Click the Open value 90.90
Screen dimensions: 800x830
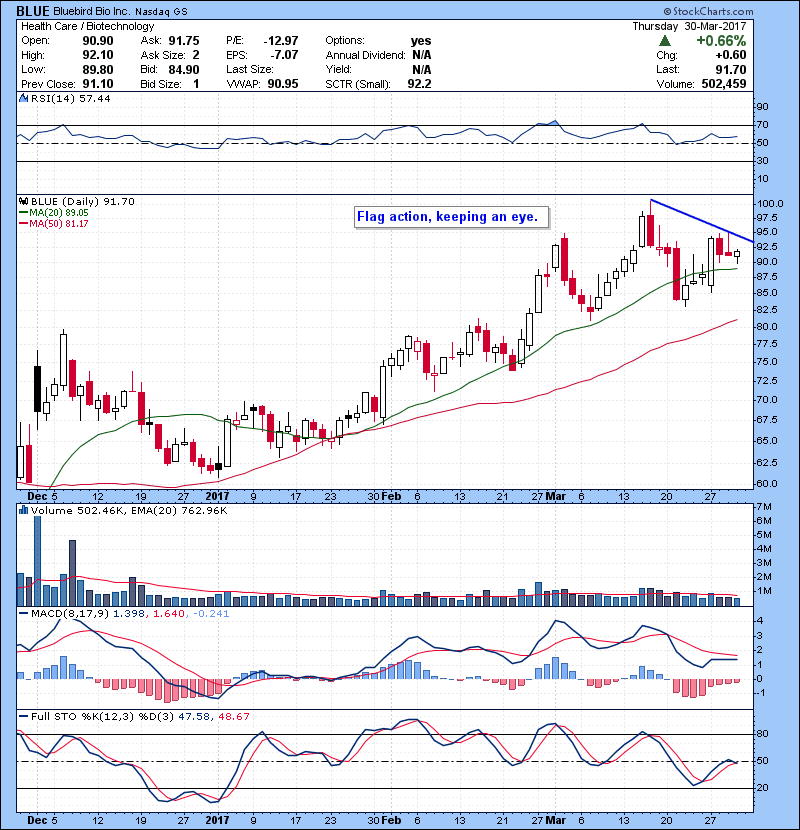click(98, 41)
